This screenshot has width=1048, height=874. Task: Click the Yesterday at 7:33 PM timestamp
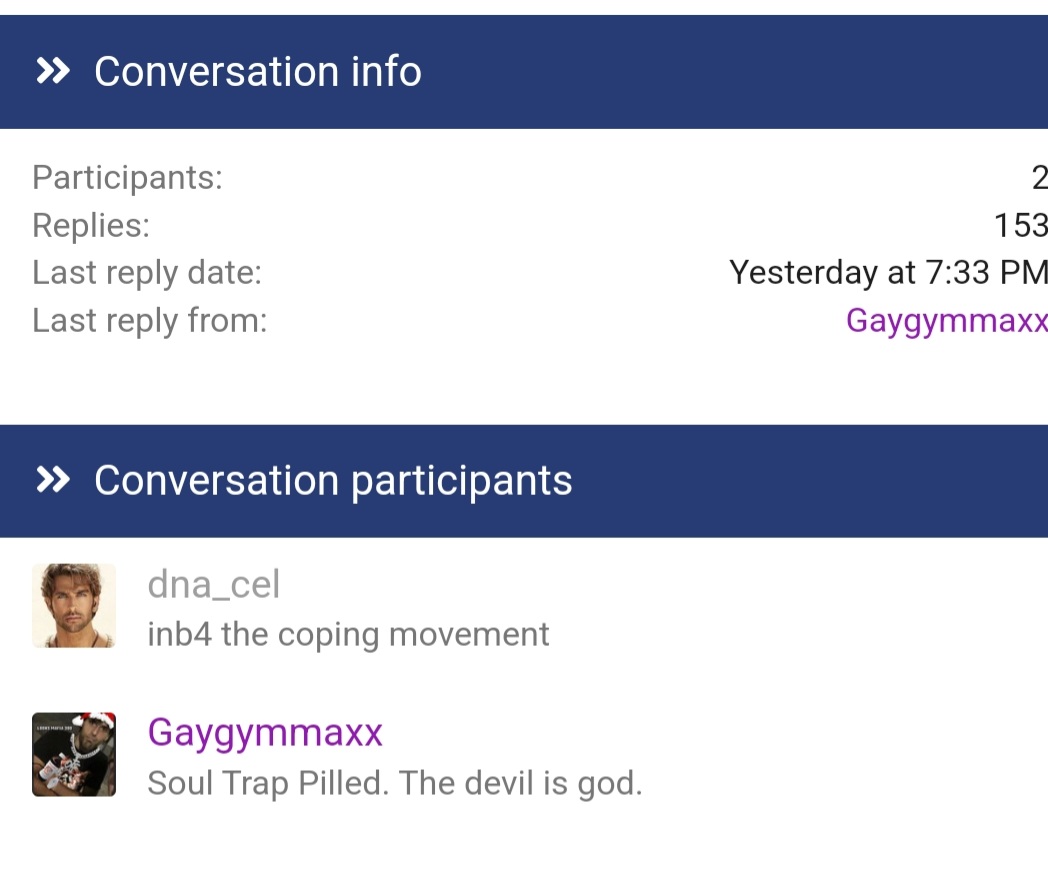click(888, 272)
